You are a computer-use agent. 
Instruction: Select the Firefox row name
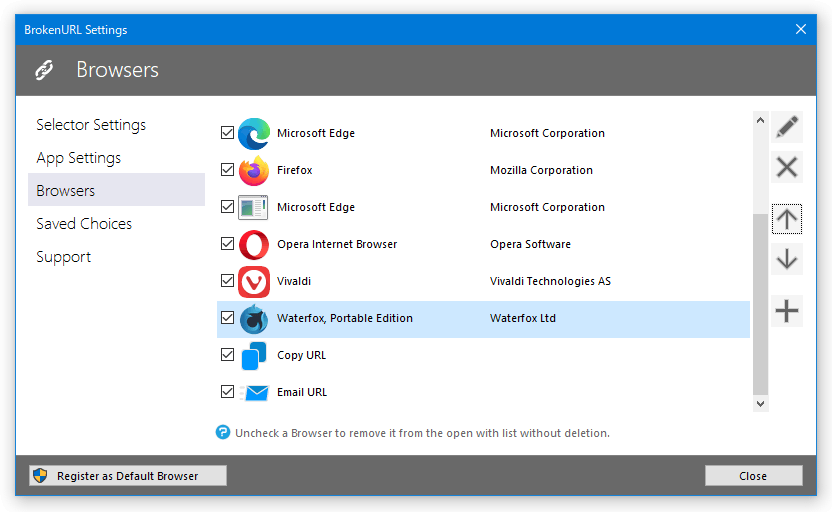[x=294, y=170]
